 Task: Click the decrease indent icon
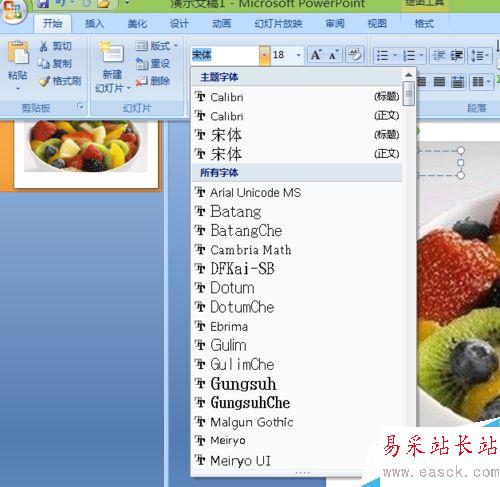pyautogui.click(x=439, y=55)
